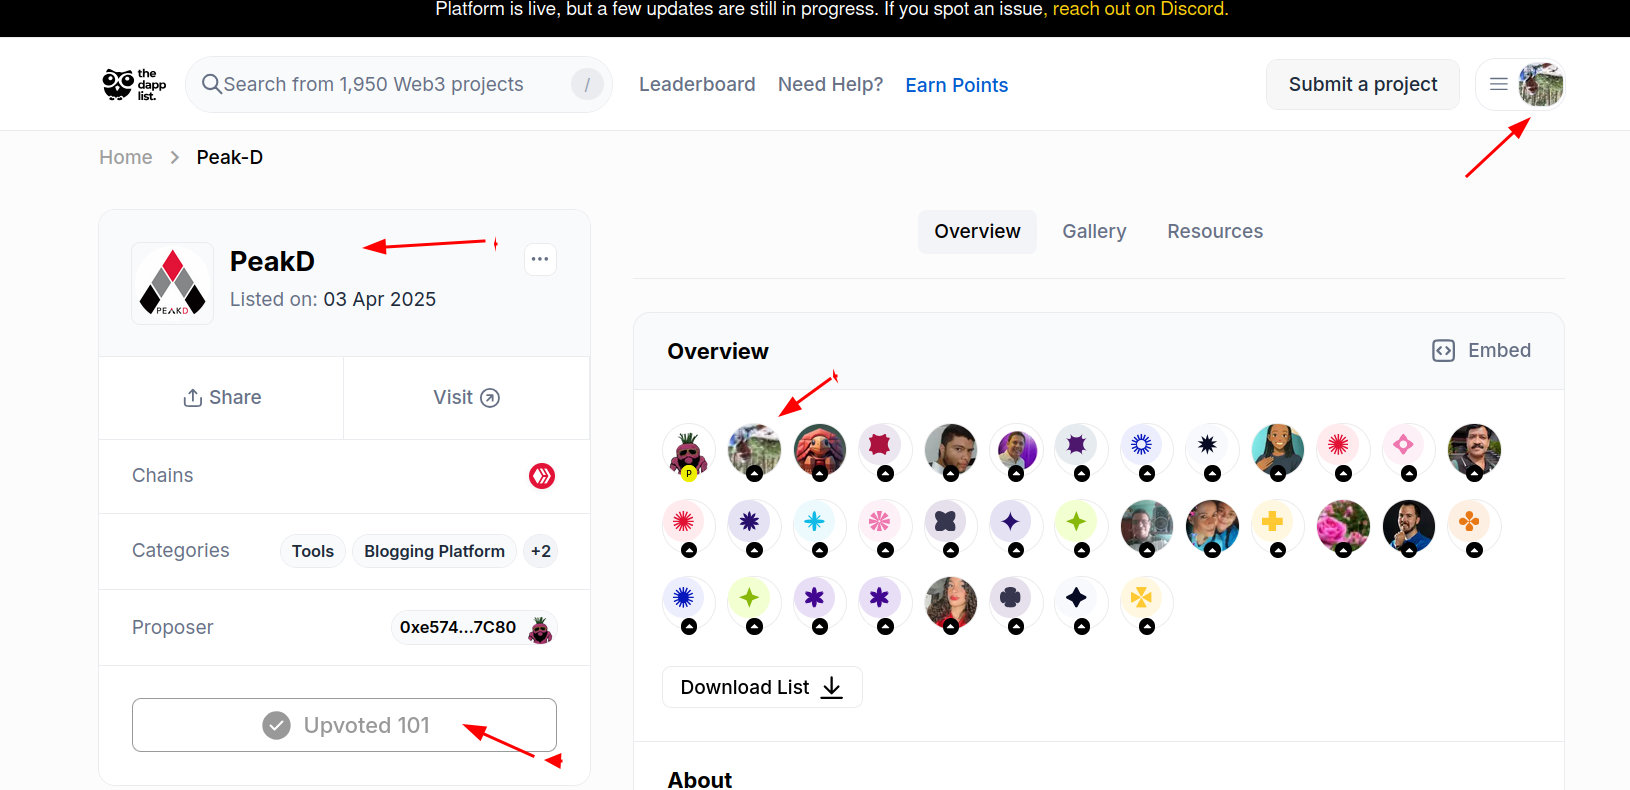Toggle the Upvoted 101 button
Image resolution: width=1630 pixels, height=790 pixels.
click(344, 725)
